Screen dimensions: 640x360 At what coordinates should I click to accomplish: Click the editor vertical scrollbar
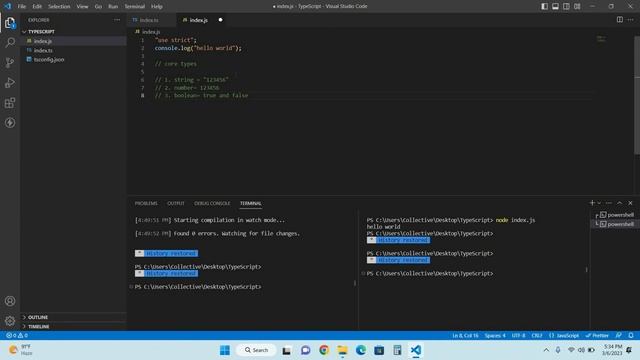point(637,94)
